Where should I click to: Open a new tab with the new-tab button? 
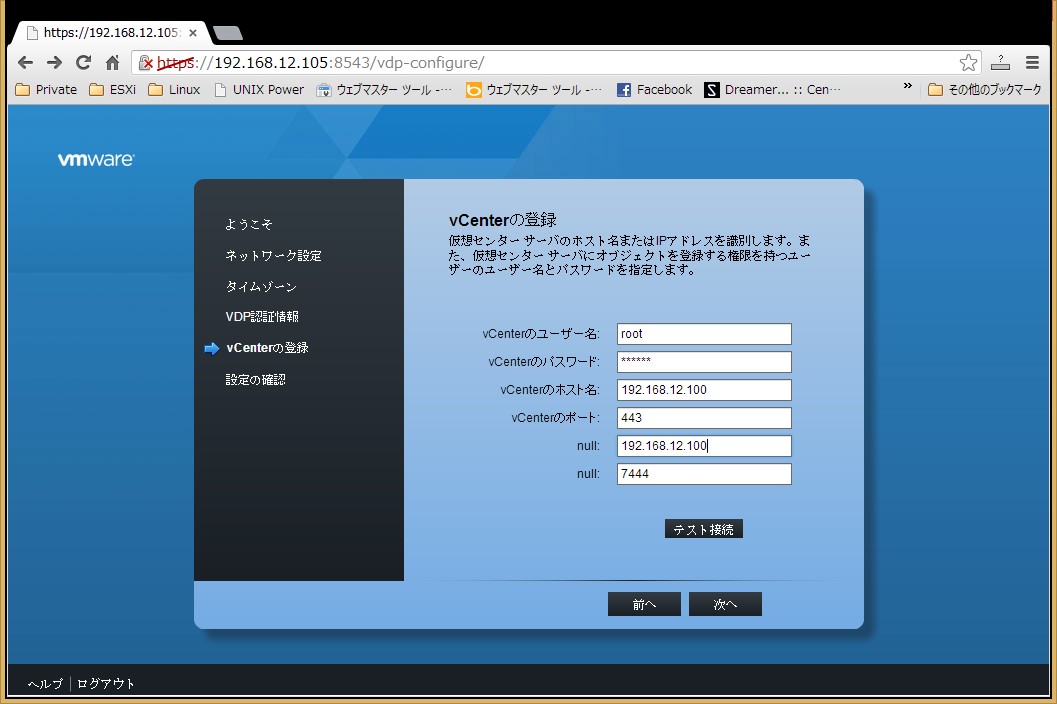[x=228, y=32]
